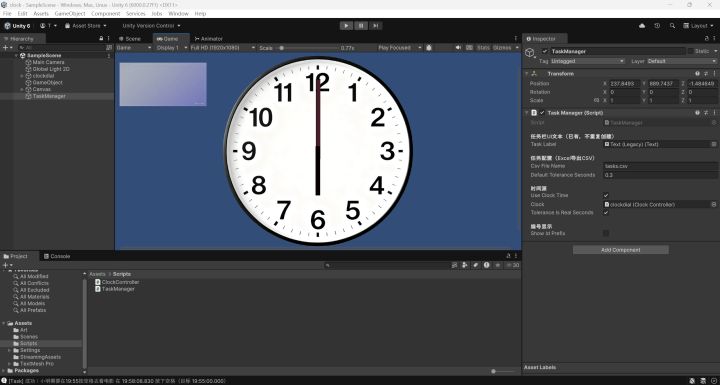Toggle the Static checkbox
Viewport: 720px width, 385px height.
pos(690,51)
